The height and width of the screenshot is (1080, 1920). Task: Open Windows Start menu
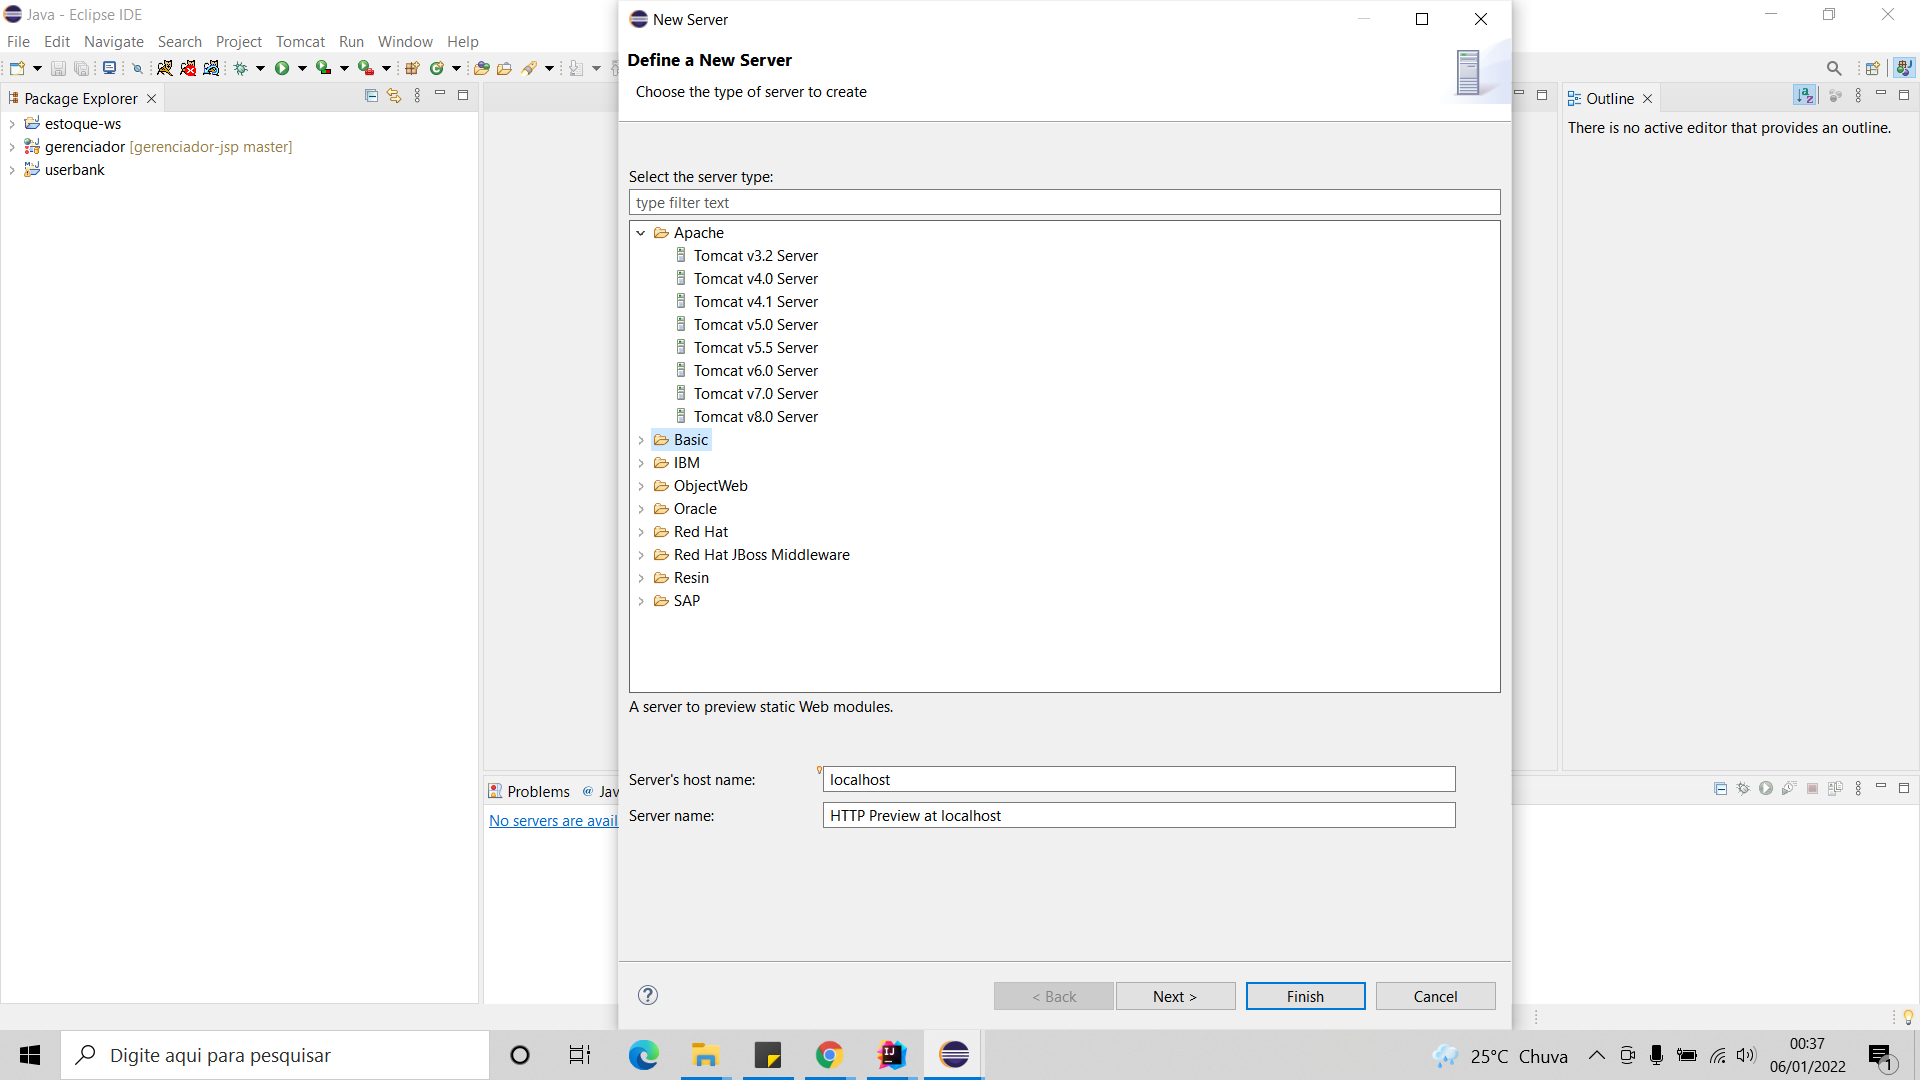pyautogui.click(x=30, y=1055)
